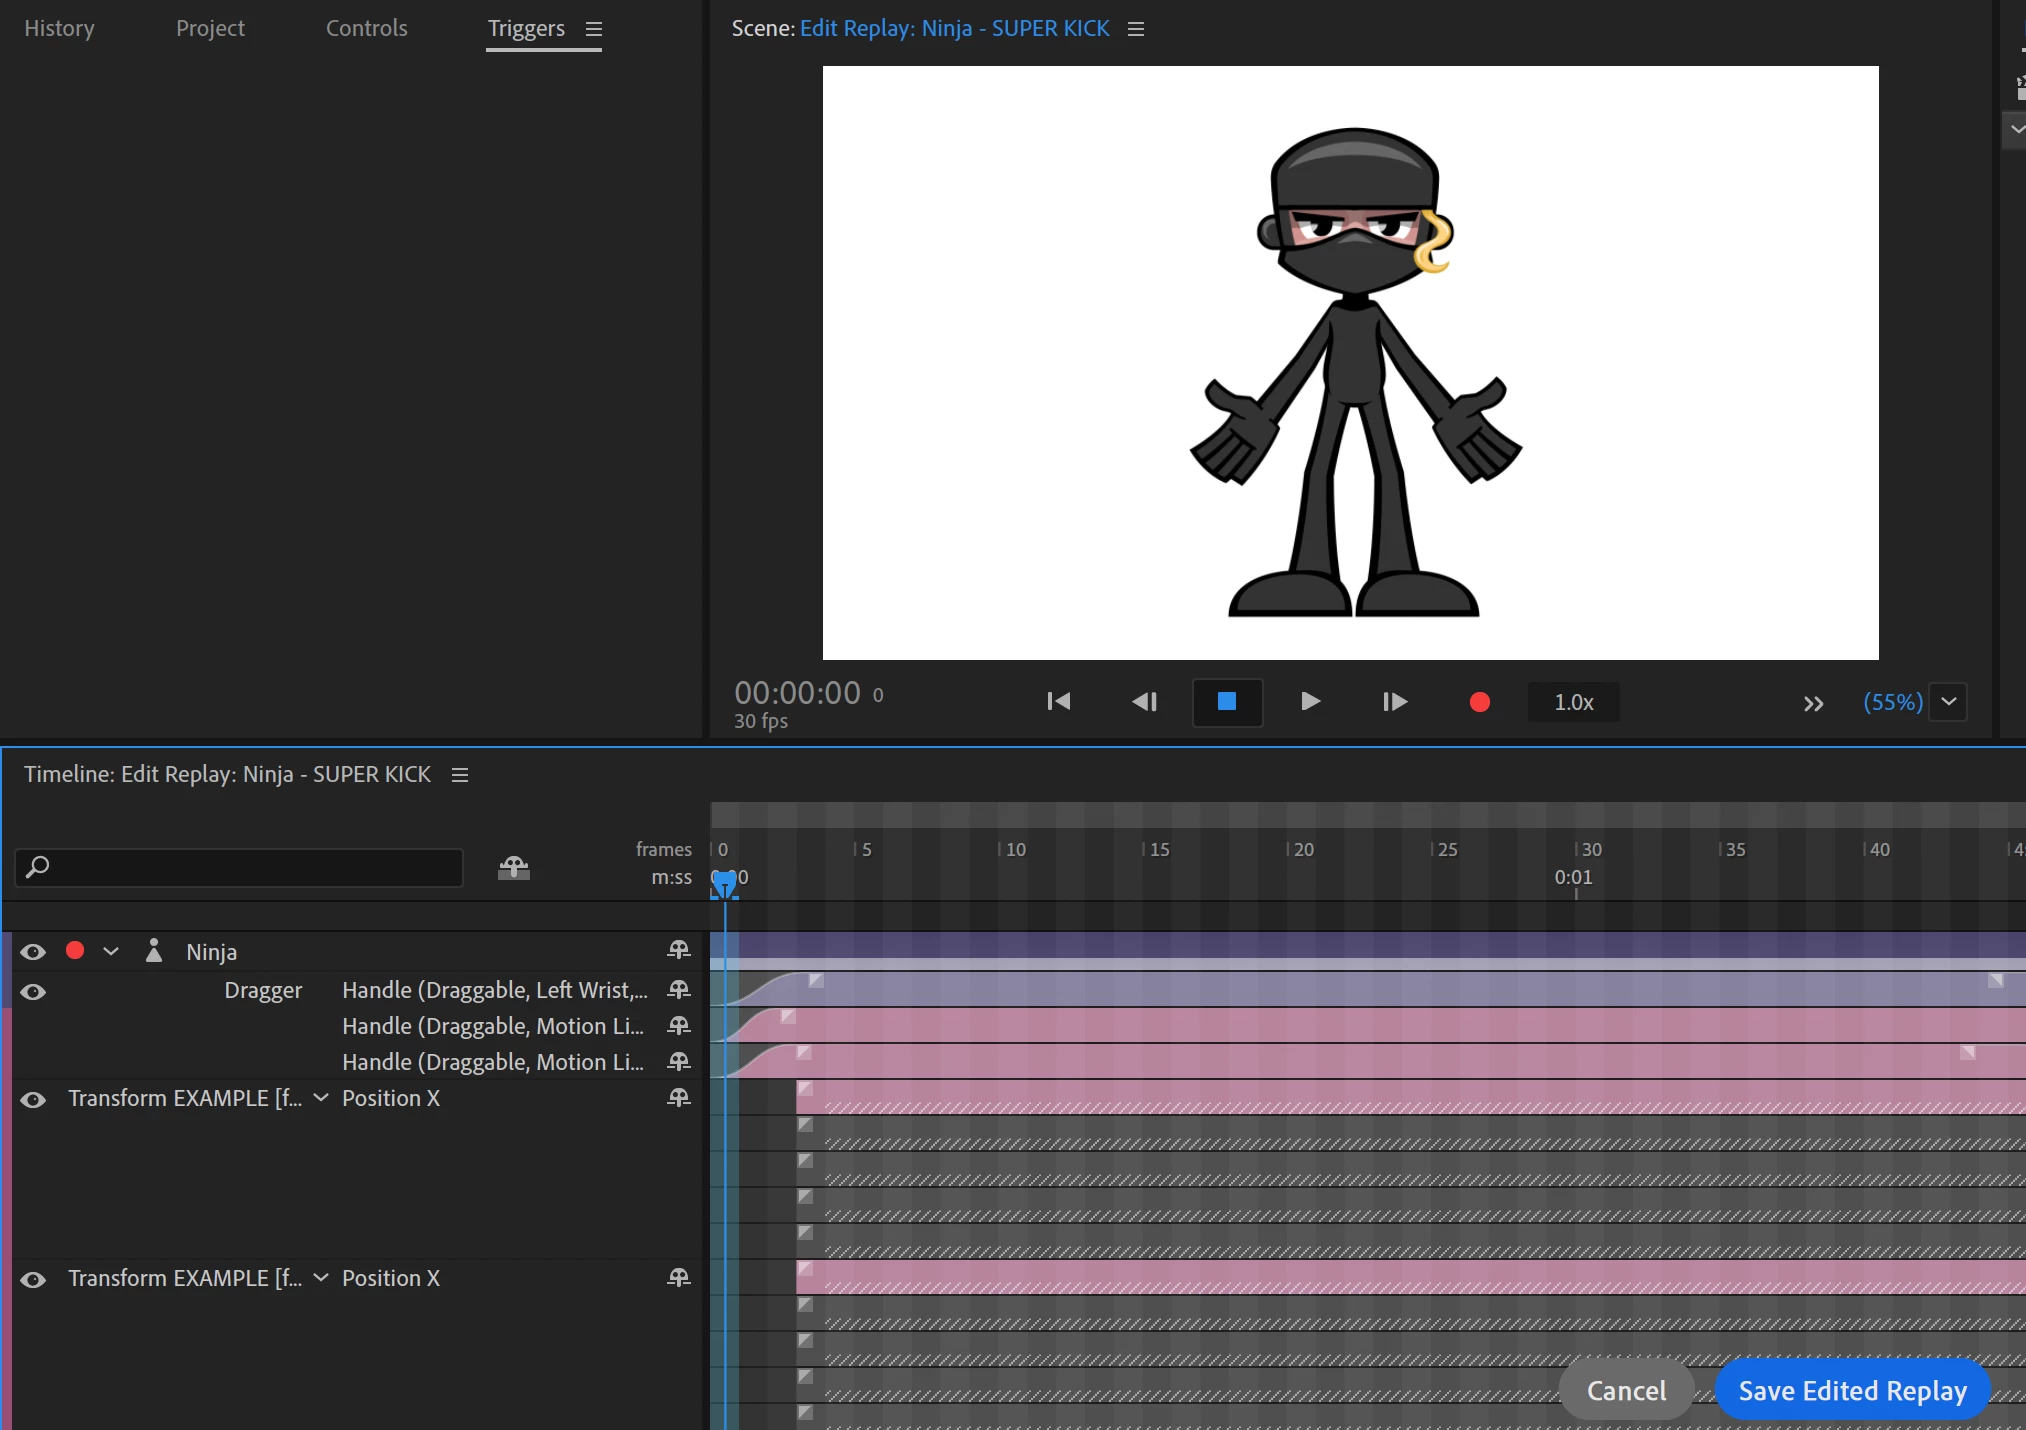Step back one frame
Image resolution: width=2026 pixels, height=1430 pixels.
pyautogui.click(x=1144, y=702)
